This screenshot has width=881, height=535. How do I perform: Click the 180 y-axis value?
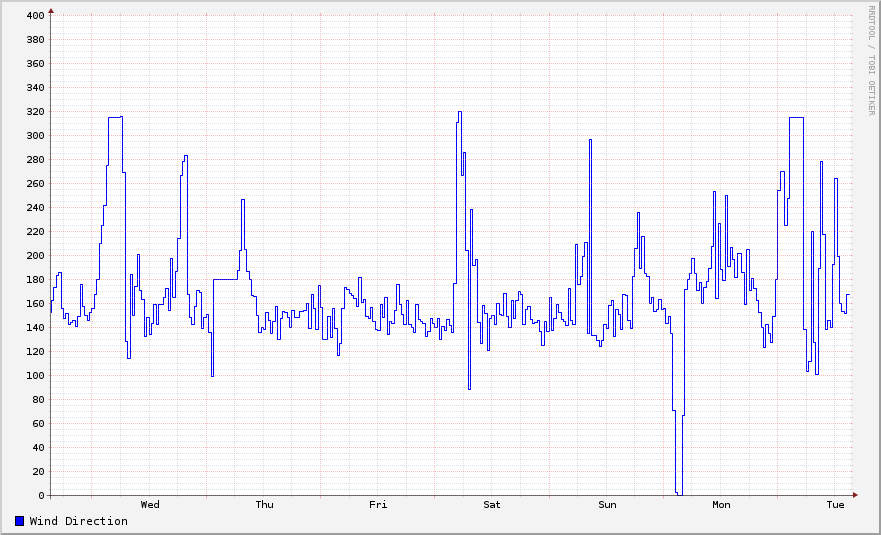click(x=35, y=280)
